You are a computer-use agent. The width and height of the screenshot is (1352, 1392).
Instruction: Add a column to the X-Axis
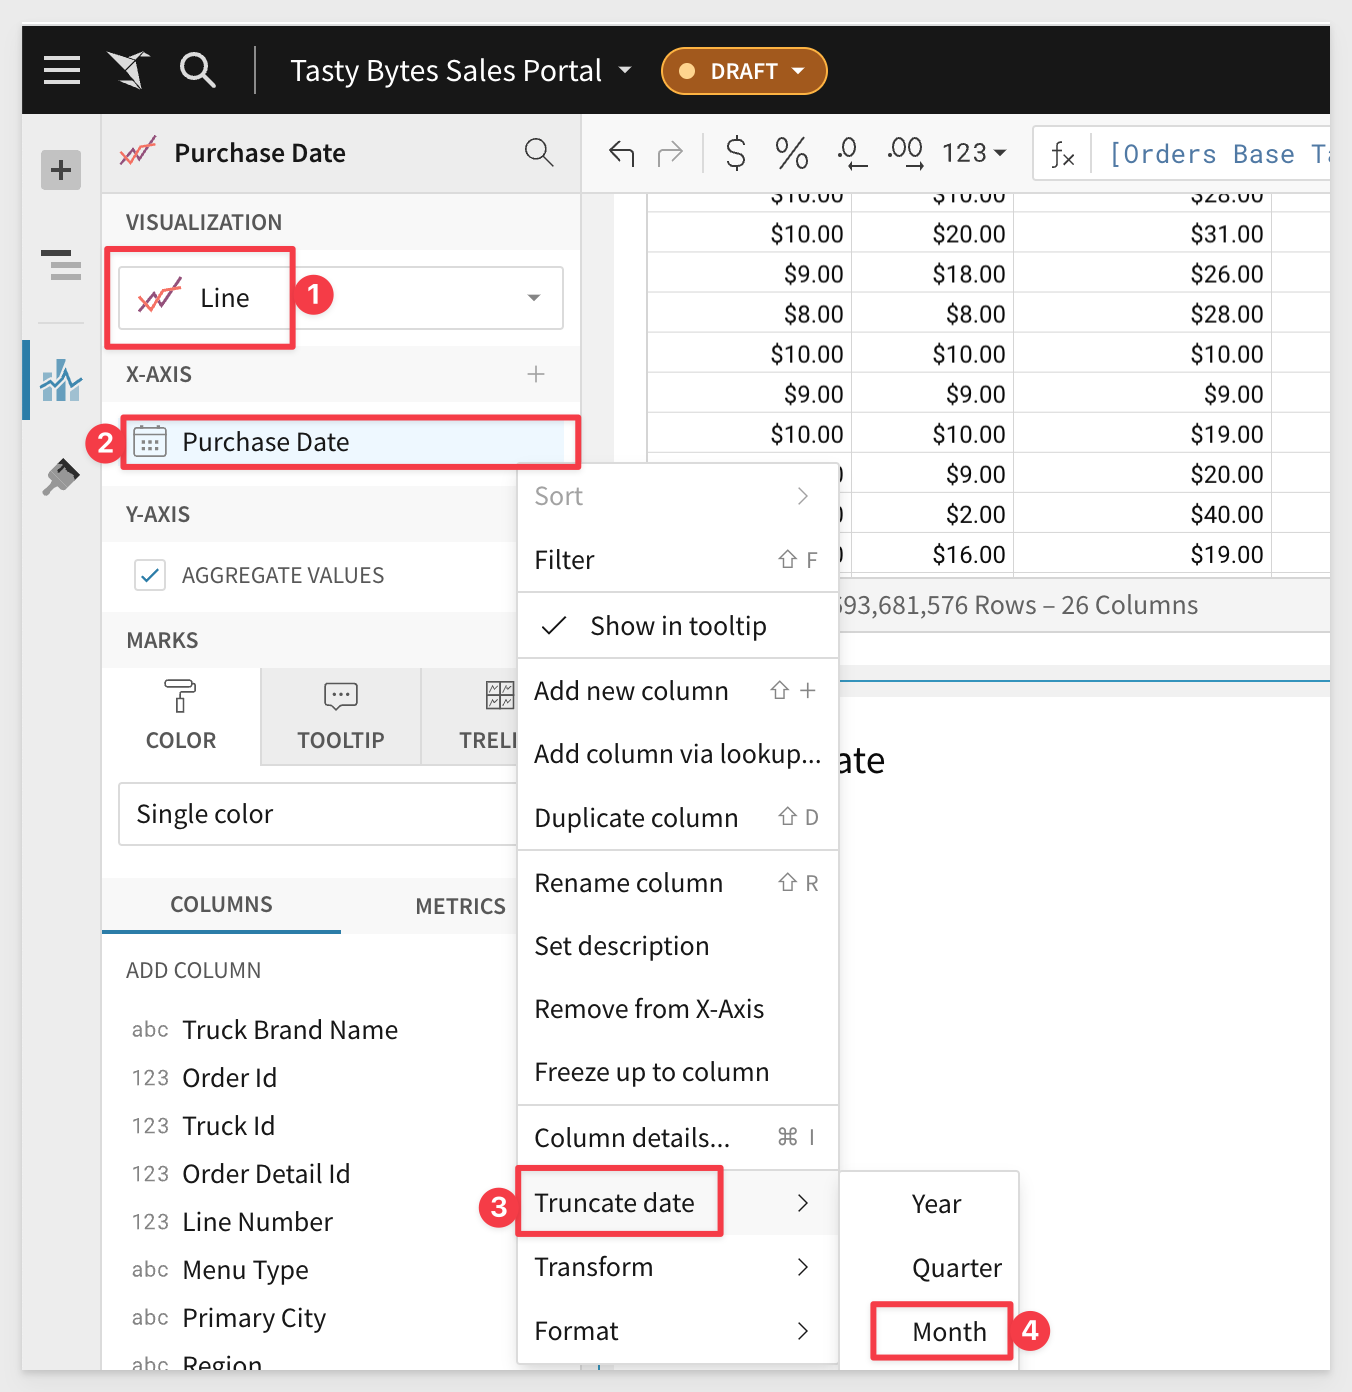(x=536, y=374)
